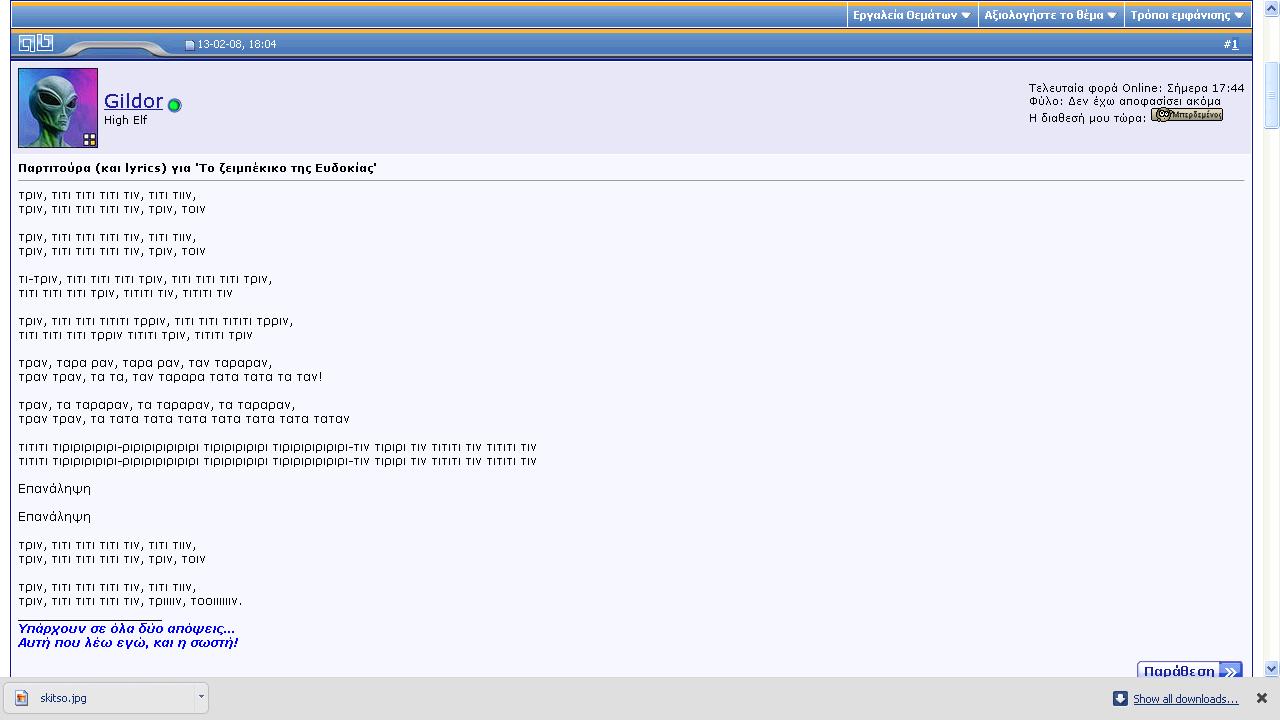Open skitso.jpg download options arrow

click(201, 697)
